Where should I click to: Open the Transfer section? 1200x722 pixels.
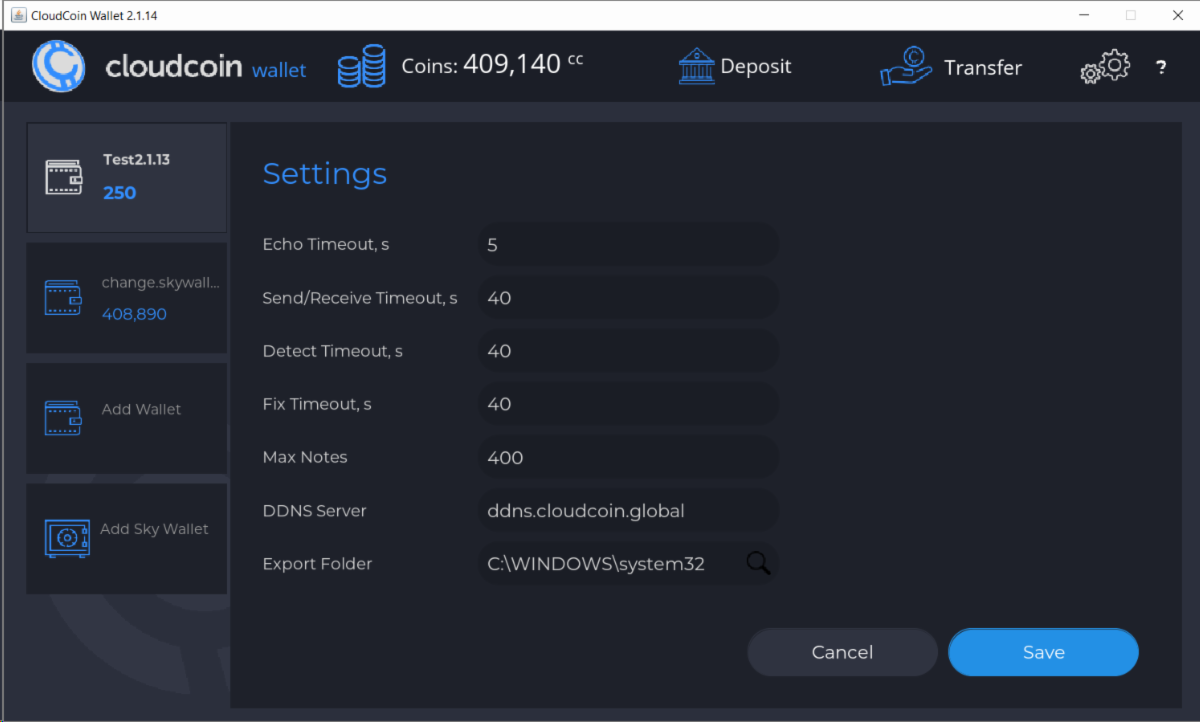(951, 68)
